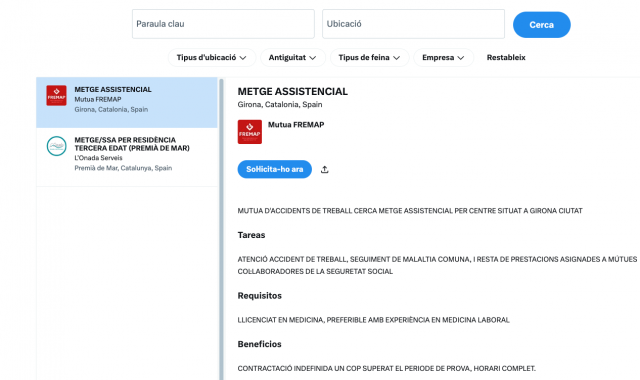Focus the Ubicació input field

pyautogui.click(x=413, y=24)
